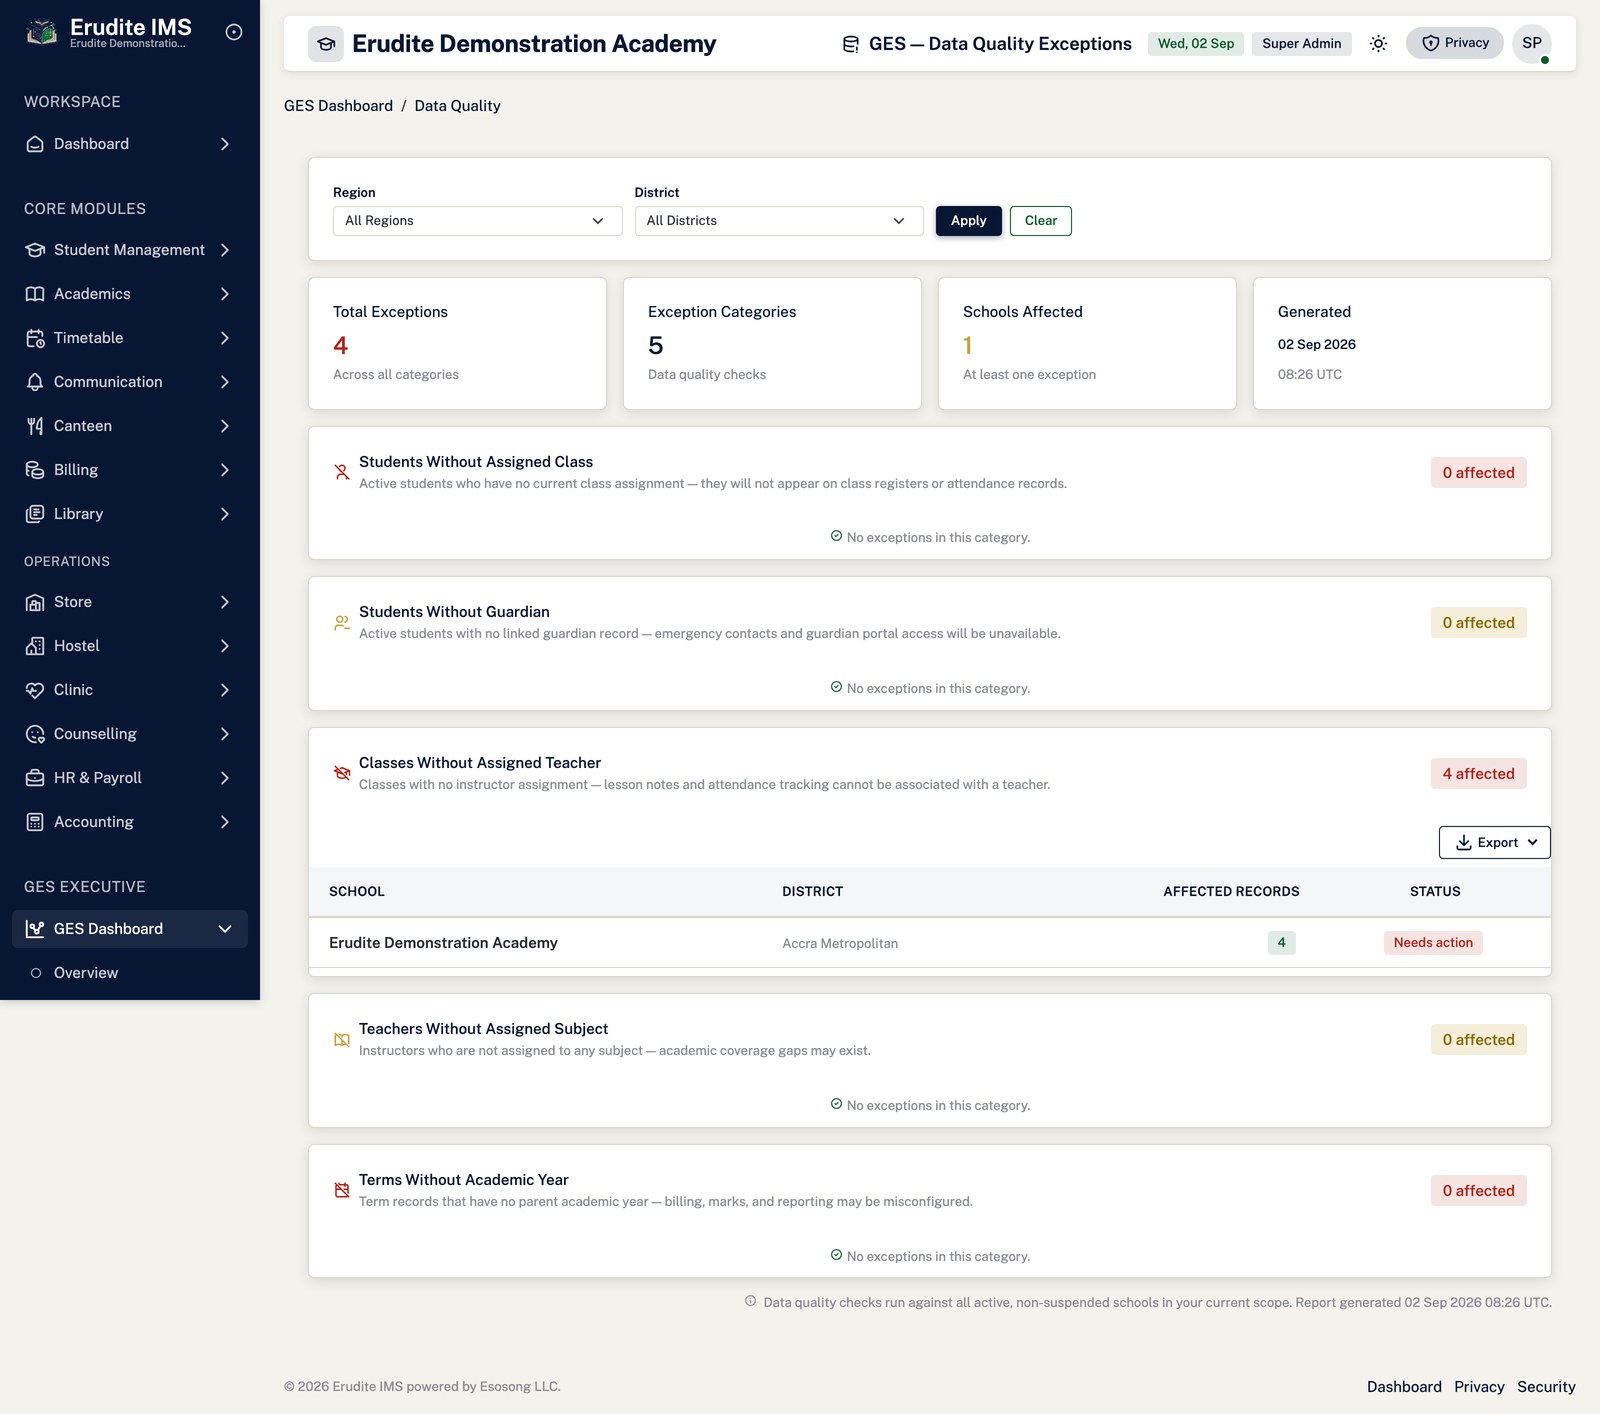Open the footer Privacy link
This screenshot has width=1600, height=1414.
tap(1479, 1387)
